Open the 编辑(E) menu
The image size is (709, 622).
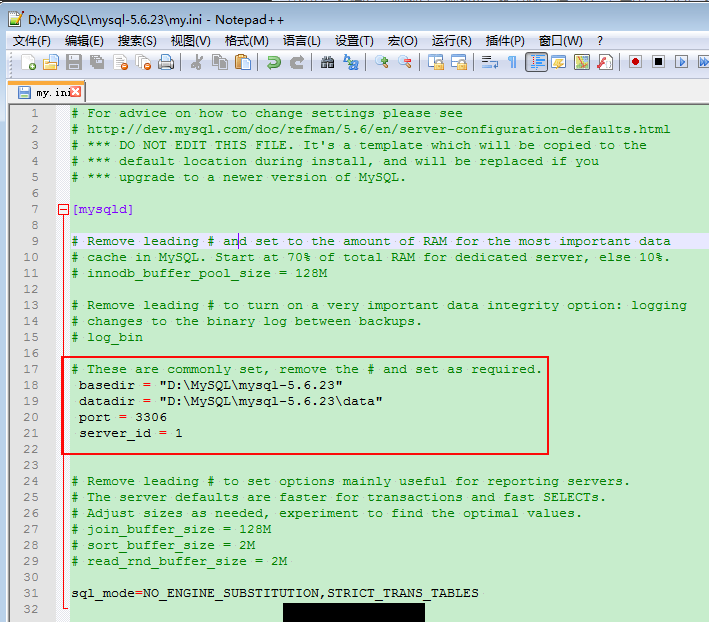coord(84,41)
